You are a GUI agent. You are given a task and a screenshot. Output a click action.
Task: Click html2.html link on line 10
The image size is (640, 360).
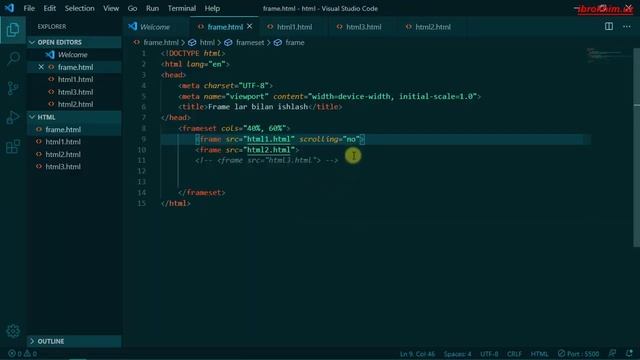[269, 150]
